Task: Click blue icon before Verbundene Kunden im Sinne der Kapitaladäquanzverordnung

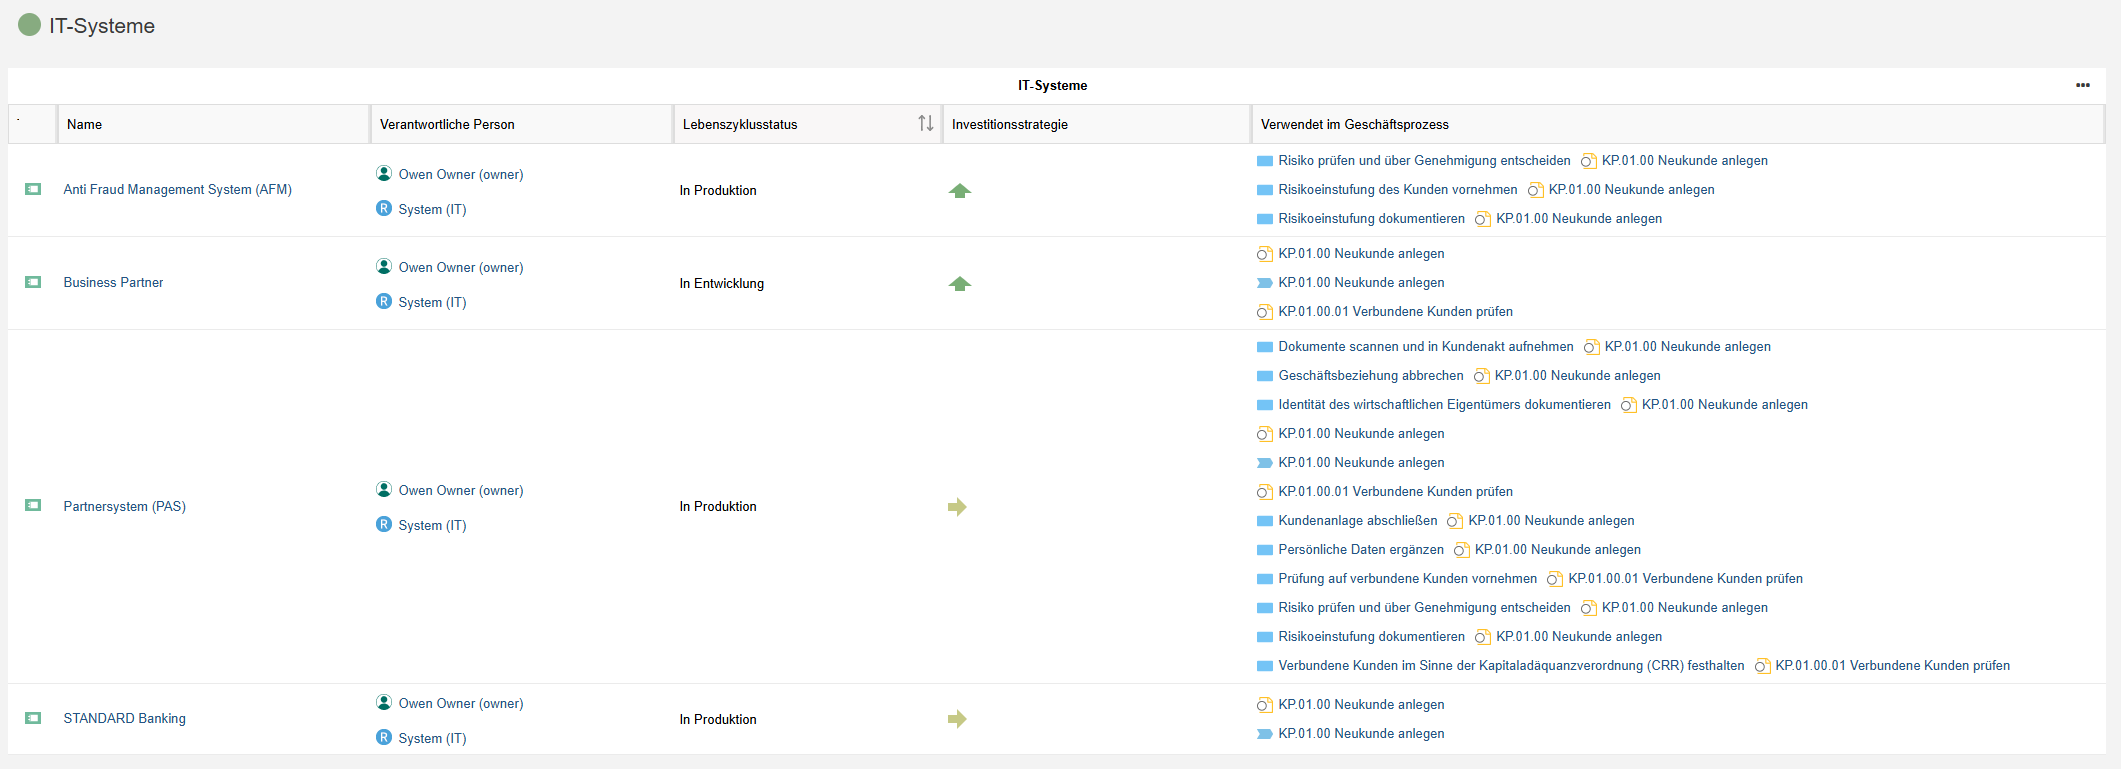Action: tap(1265, 666)
